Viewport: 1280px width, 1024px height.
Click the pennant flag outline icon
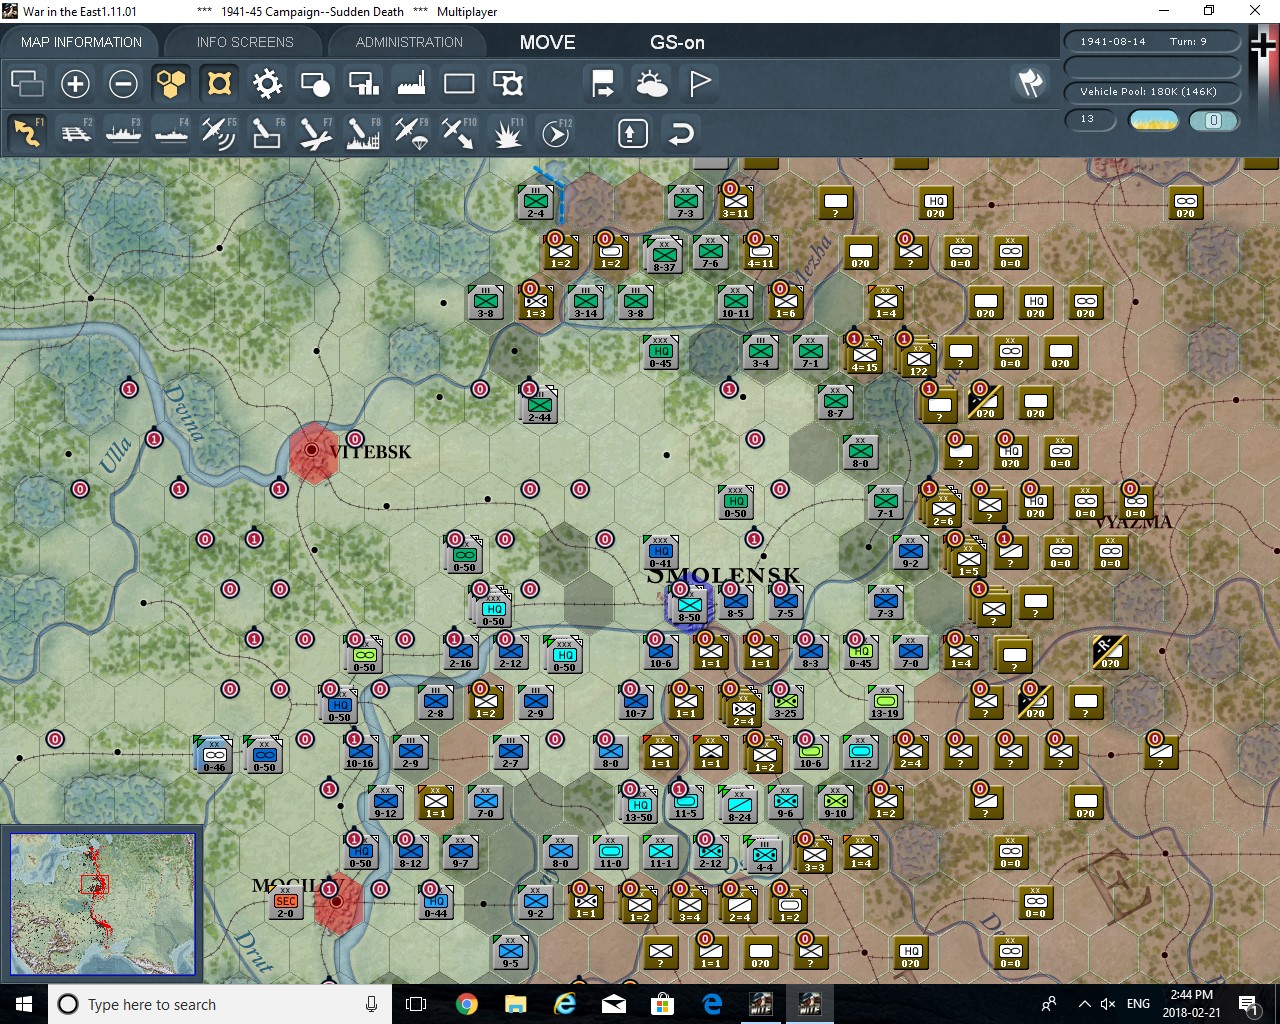pos(700,84)
